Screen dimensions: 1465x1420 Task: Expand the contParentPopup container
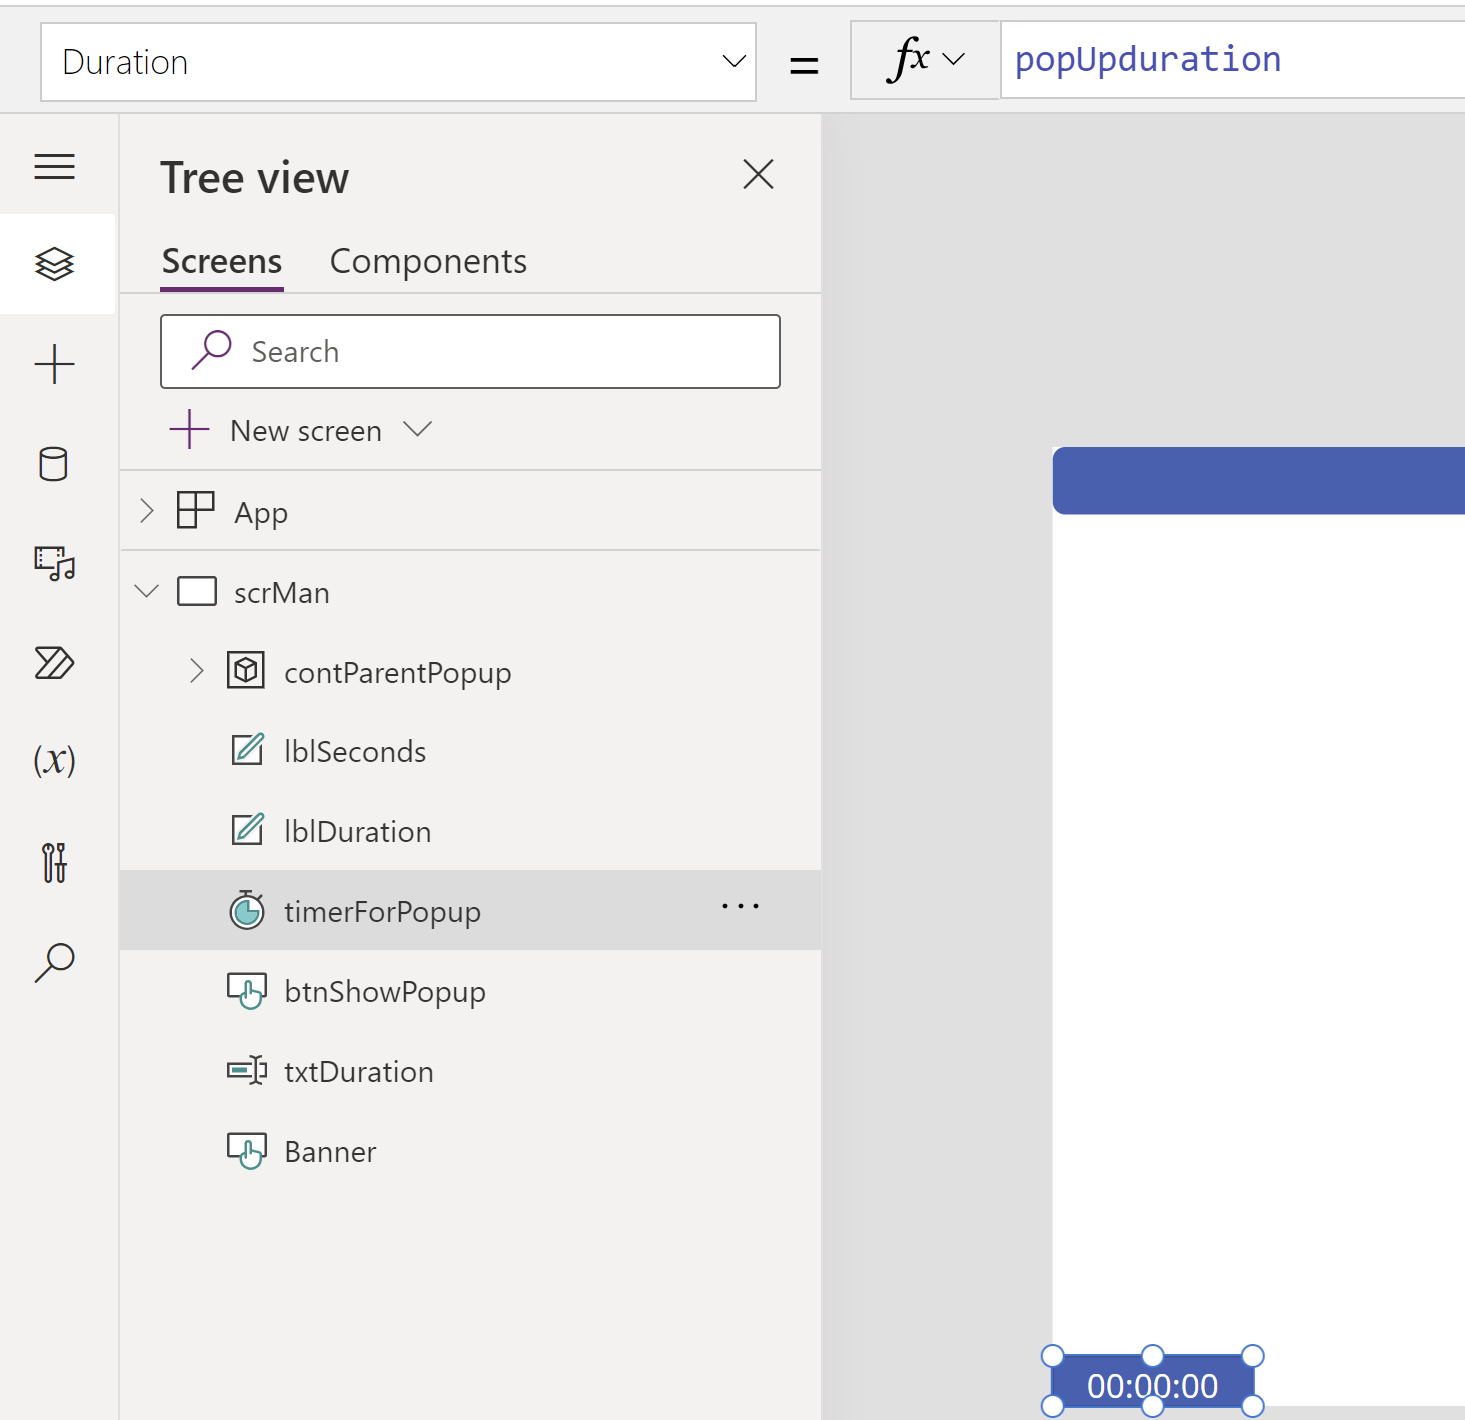tap(197, 671)
